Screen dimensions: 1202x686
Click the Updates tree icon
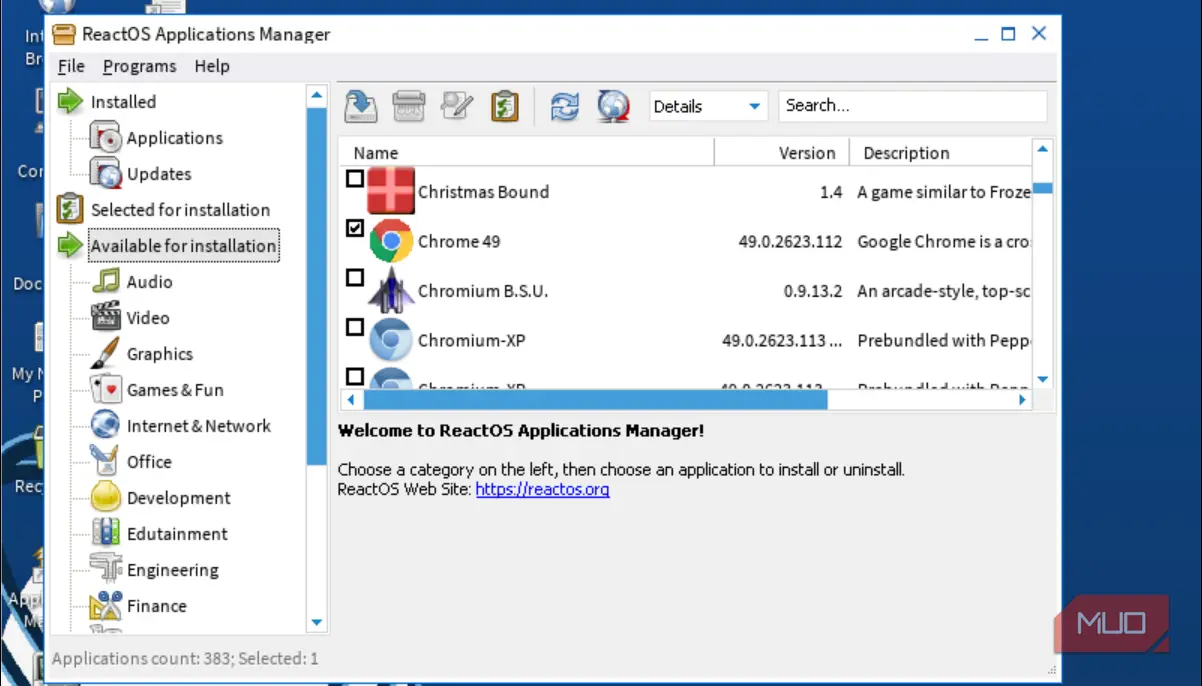[105, 173]
